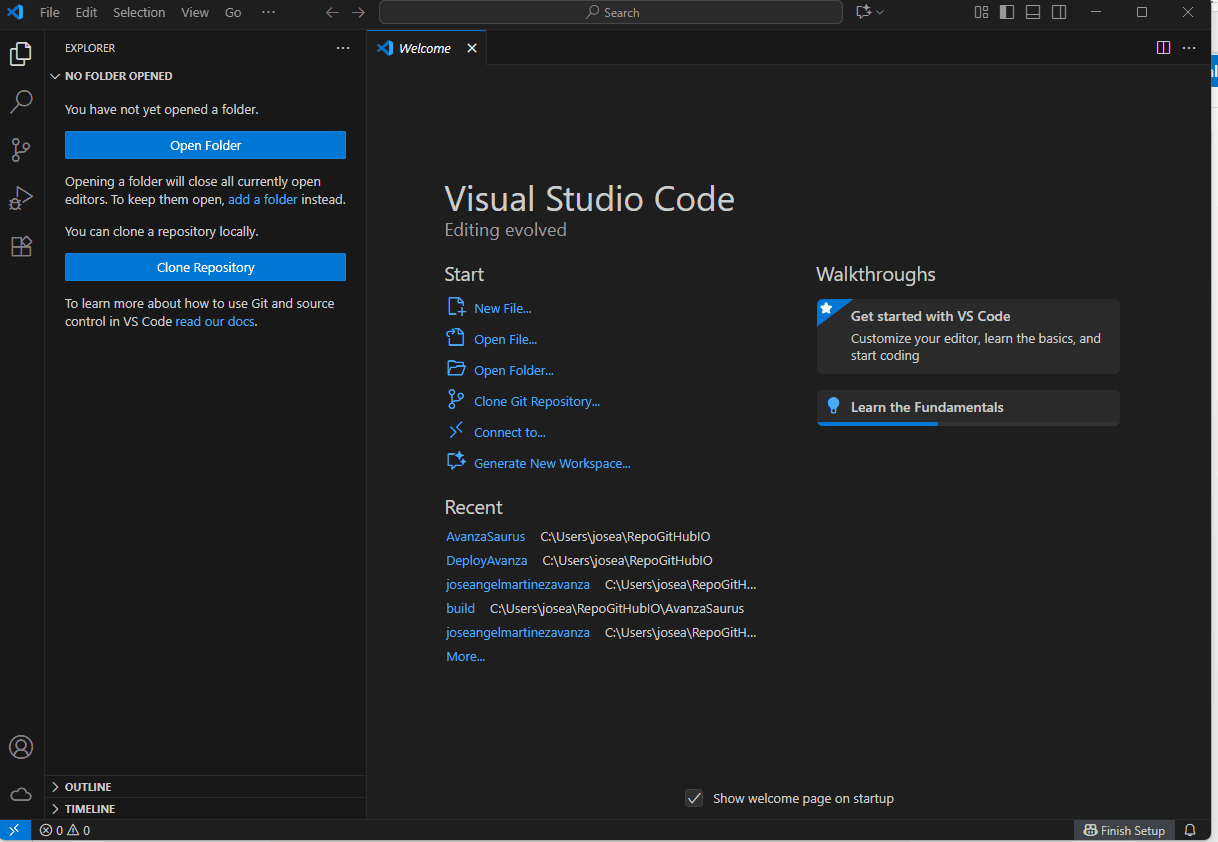Show hidden menus via the title bar ellipsis
Viewport: 1218px width, 842px height.
pyautogui.click(x=268, y=12)
